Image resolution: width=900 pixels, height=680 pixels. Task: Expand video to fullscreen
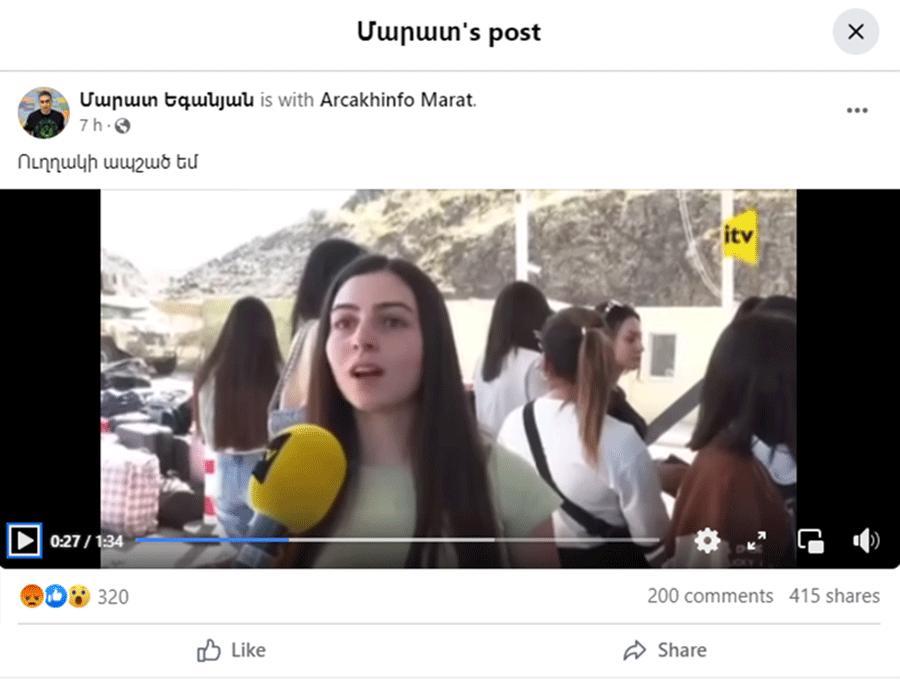(757, 541)
